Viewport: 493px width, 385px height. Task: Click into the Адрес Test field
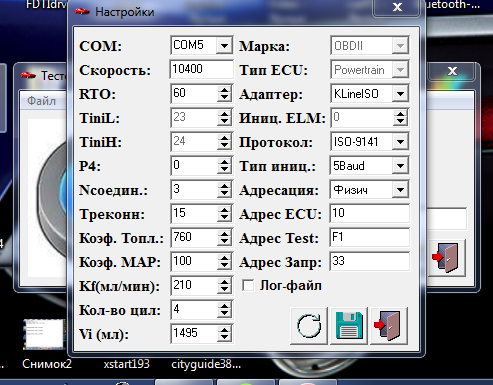(x=369, y=237)
